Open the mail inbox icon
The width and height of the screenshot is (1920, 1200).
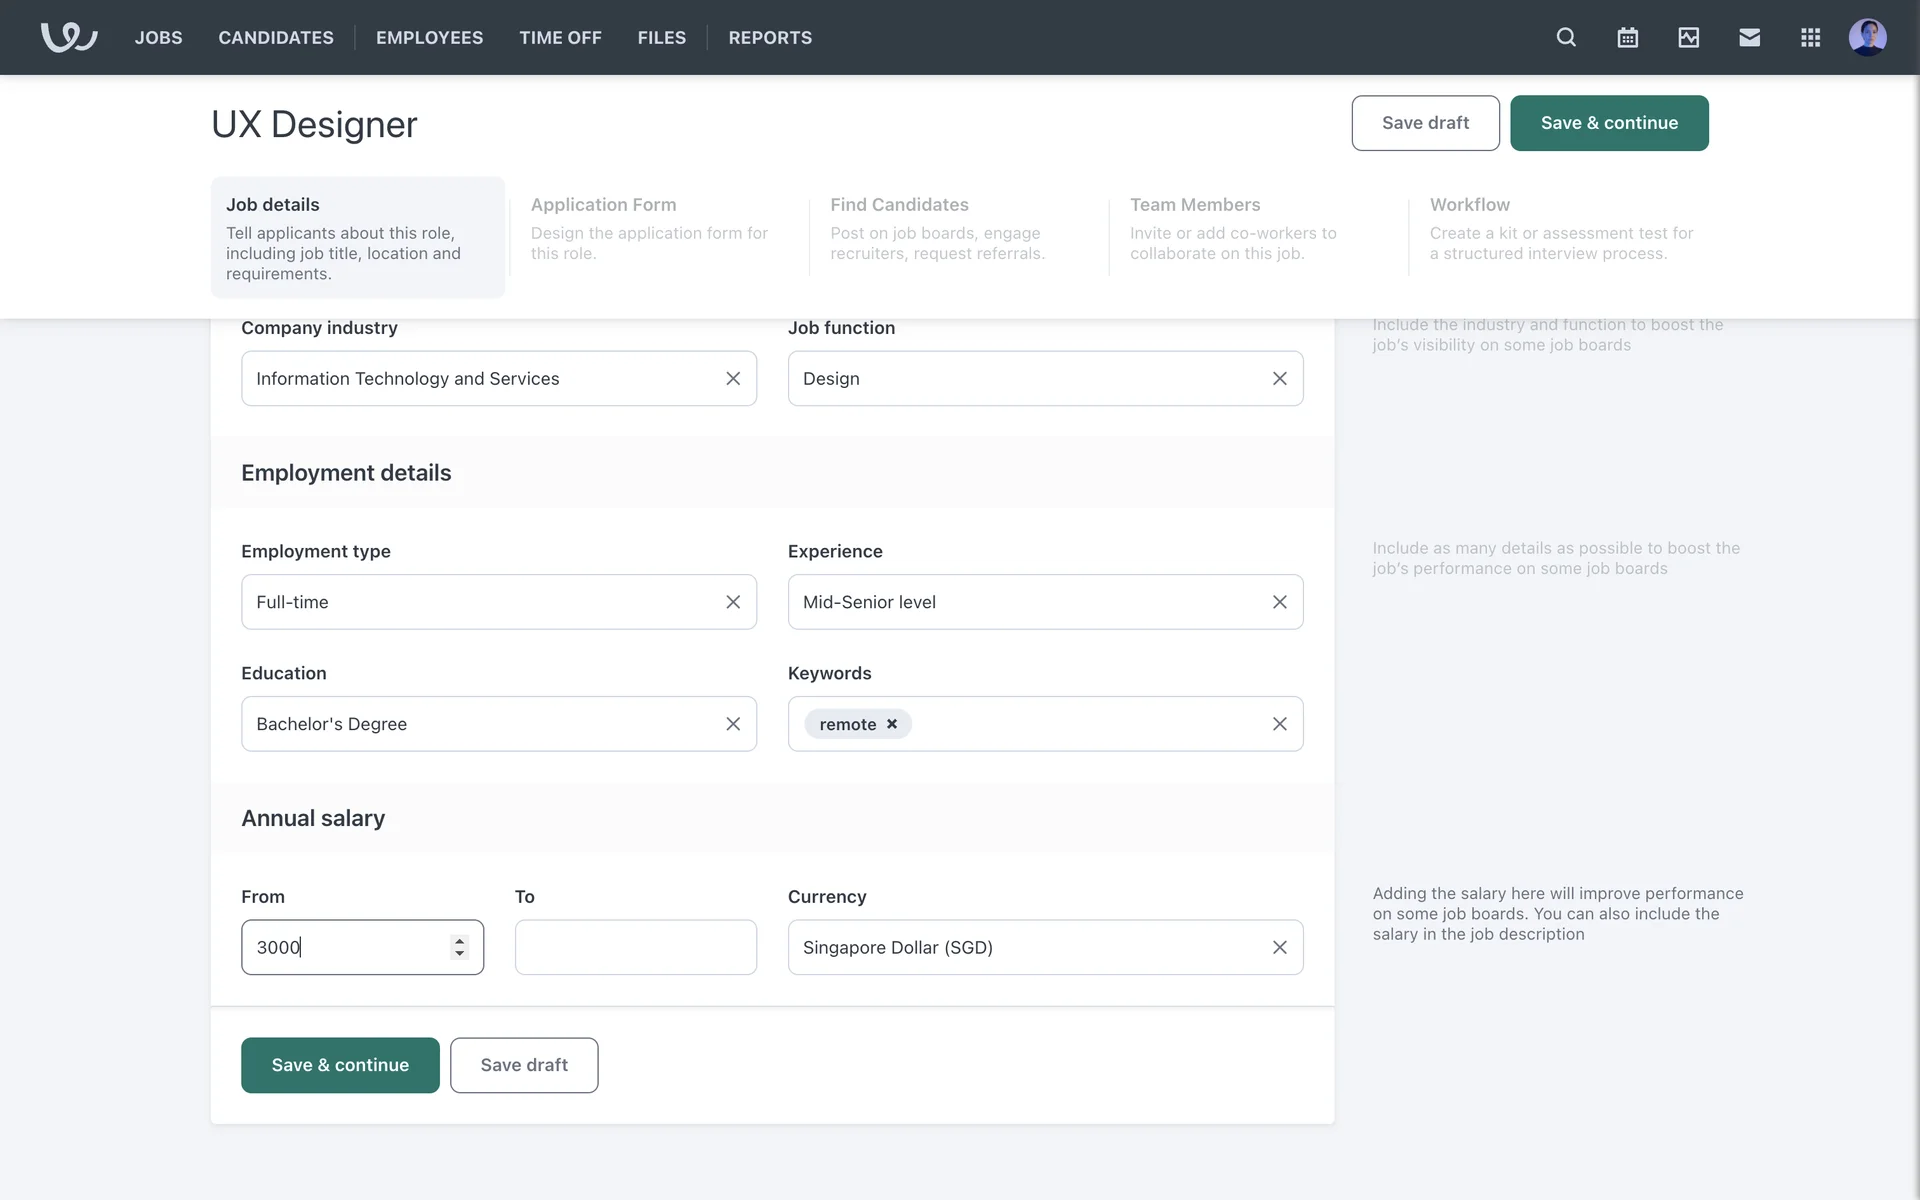[1749, 37]
